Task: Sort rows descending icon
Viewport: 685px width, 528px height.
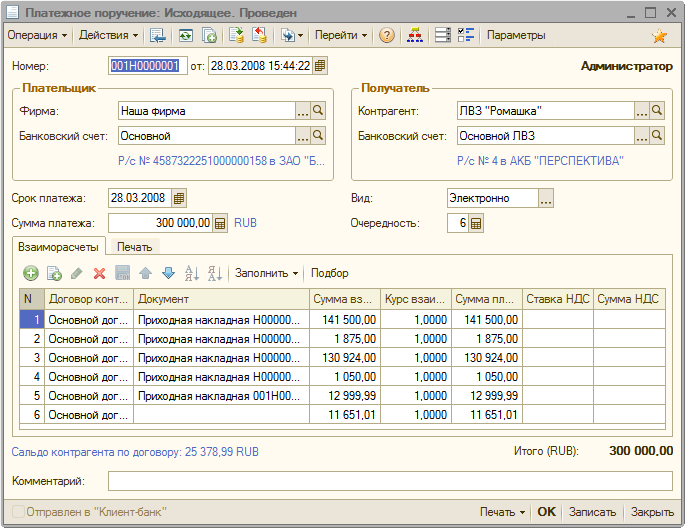Action: 214,273
